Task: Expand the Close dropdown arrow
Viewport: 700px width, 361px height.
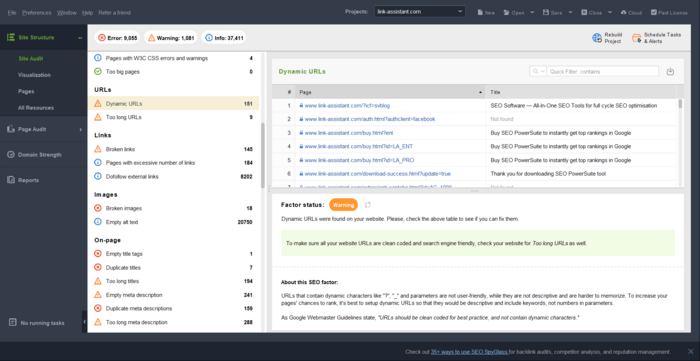Action: pos(609,12)
